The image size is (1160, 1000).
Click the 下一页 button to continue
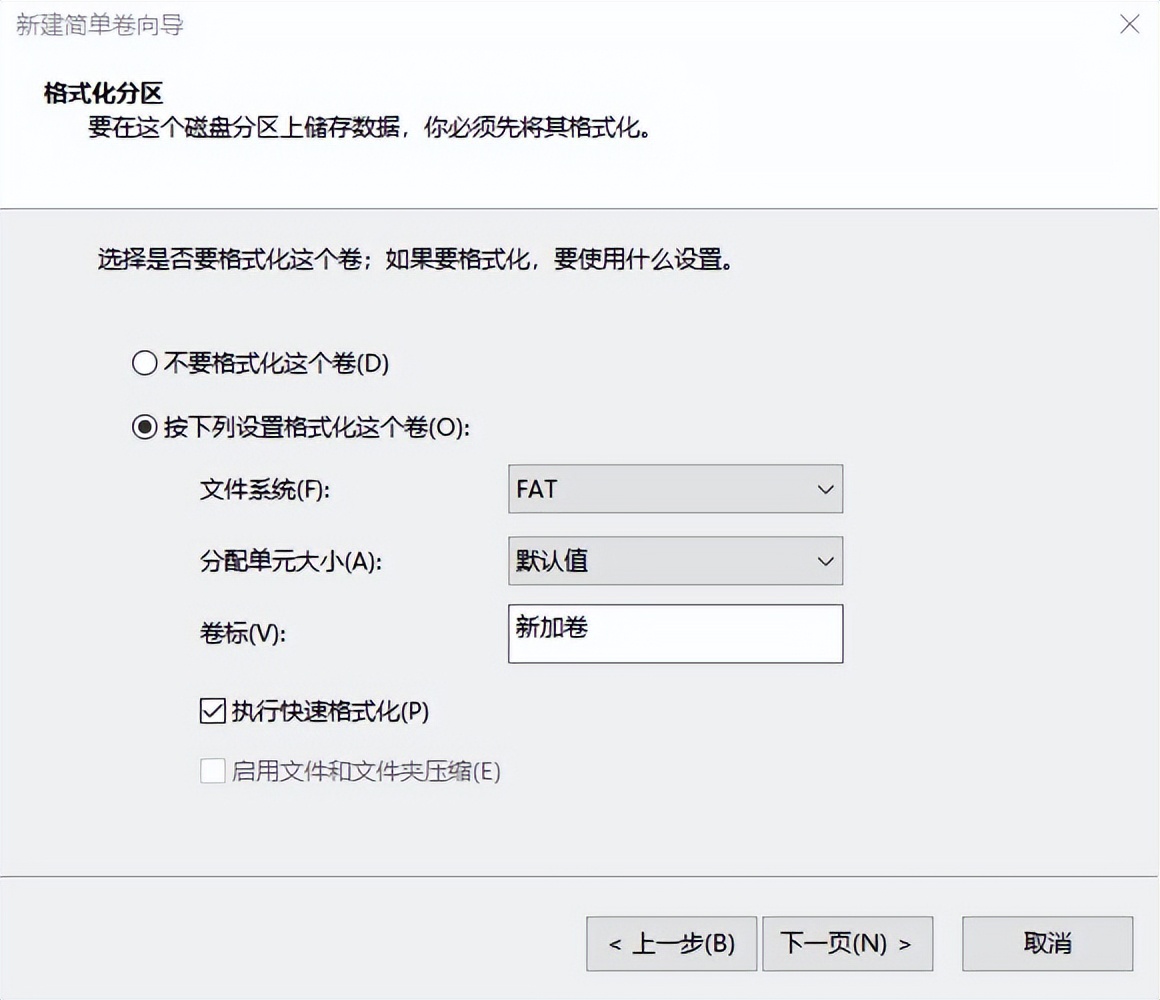[848, 943]
